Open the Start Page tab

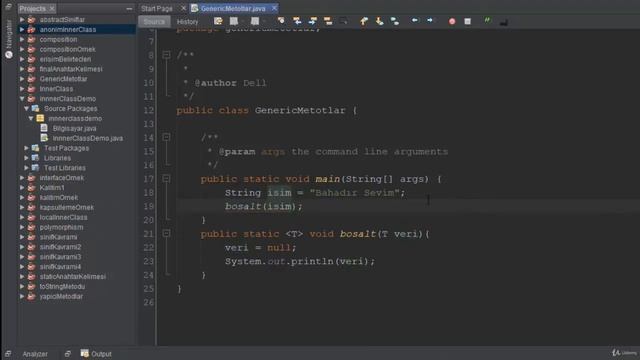(x=157, y=9)
